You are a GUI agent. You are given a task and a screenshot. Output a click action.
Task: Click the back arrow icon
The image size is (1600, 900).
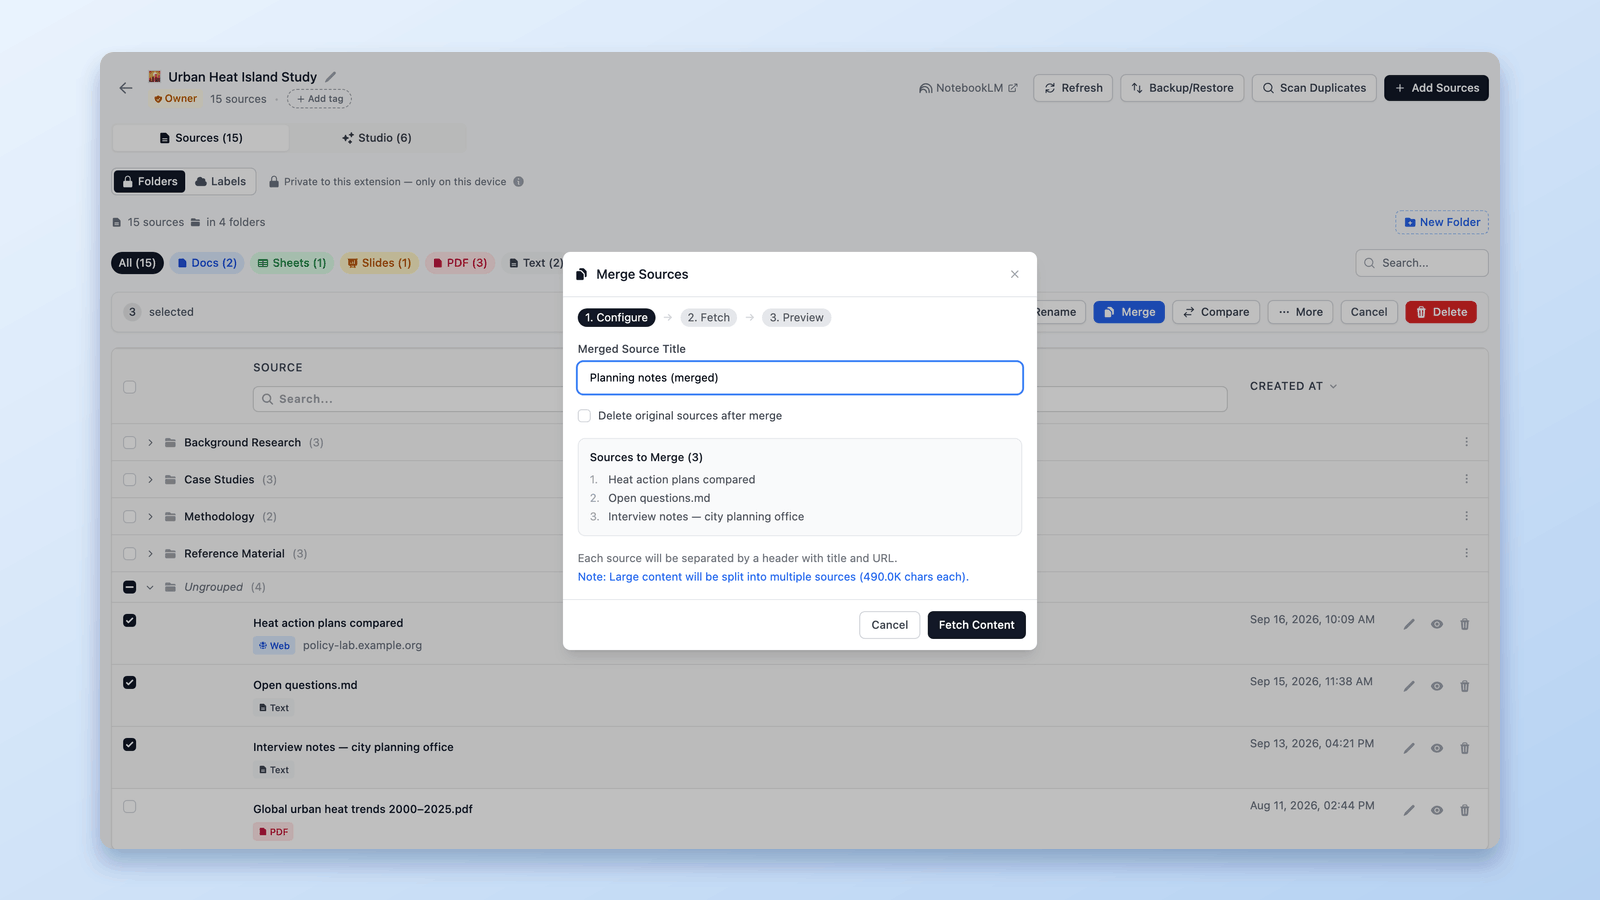(125, 88)
